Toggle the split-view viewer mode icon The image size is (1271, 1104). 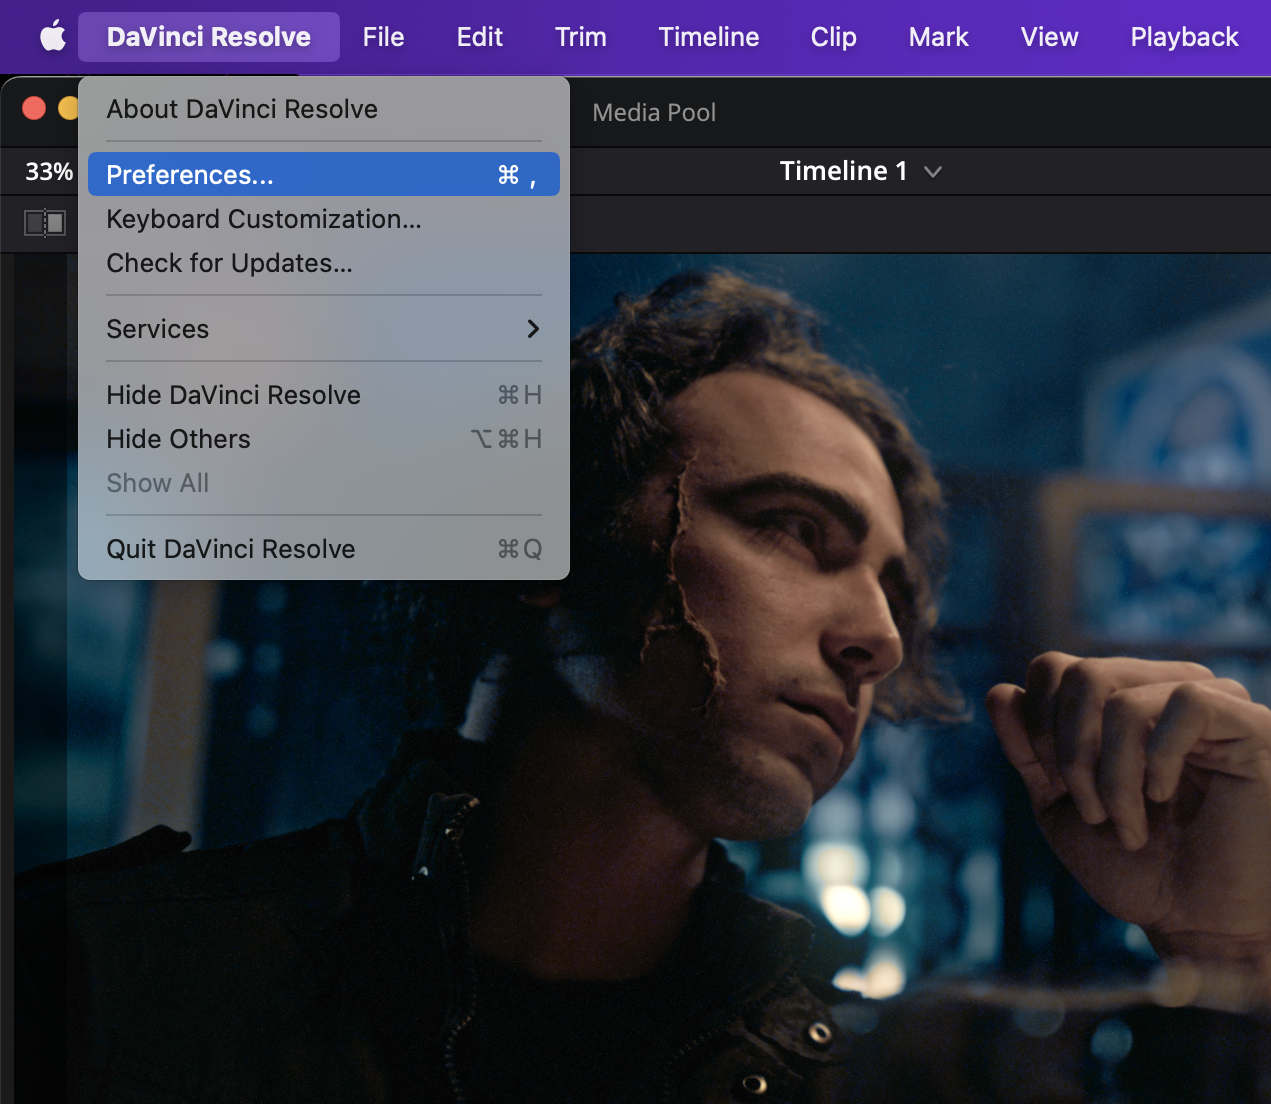[45, 223]
